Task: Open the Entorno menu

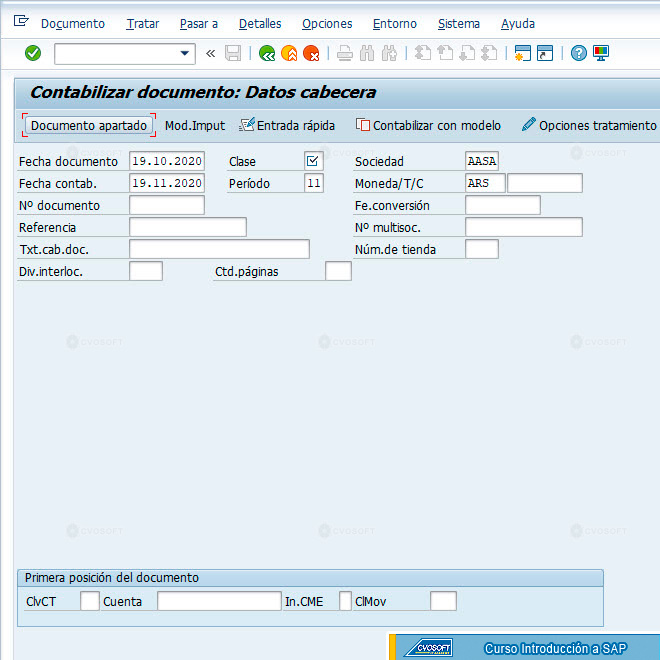Action: coord(395,24)
